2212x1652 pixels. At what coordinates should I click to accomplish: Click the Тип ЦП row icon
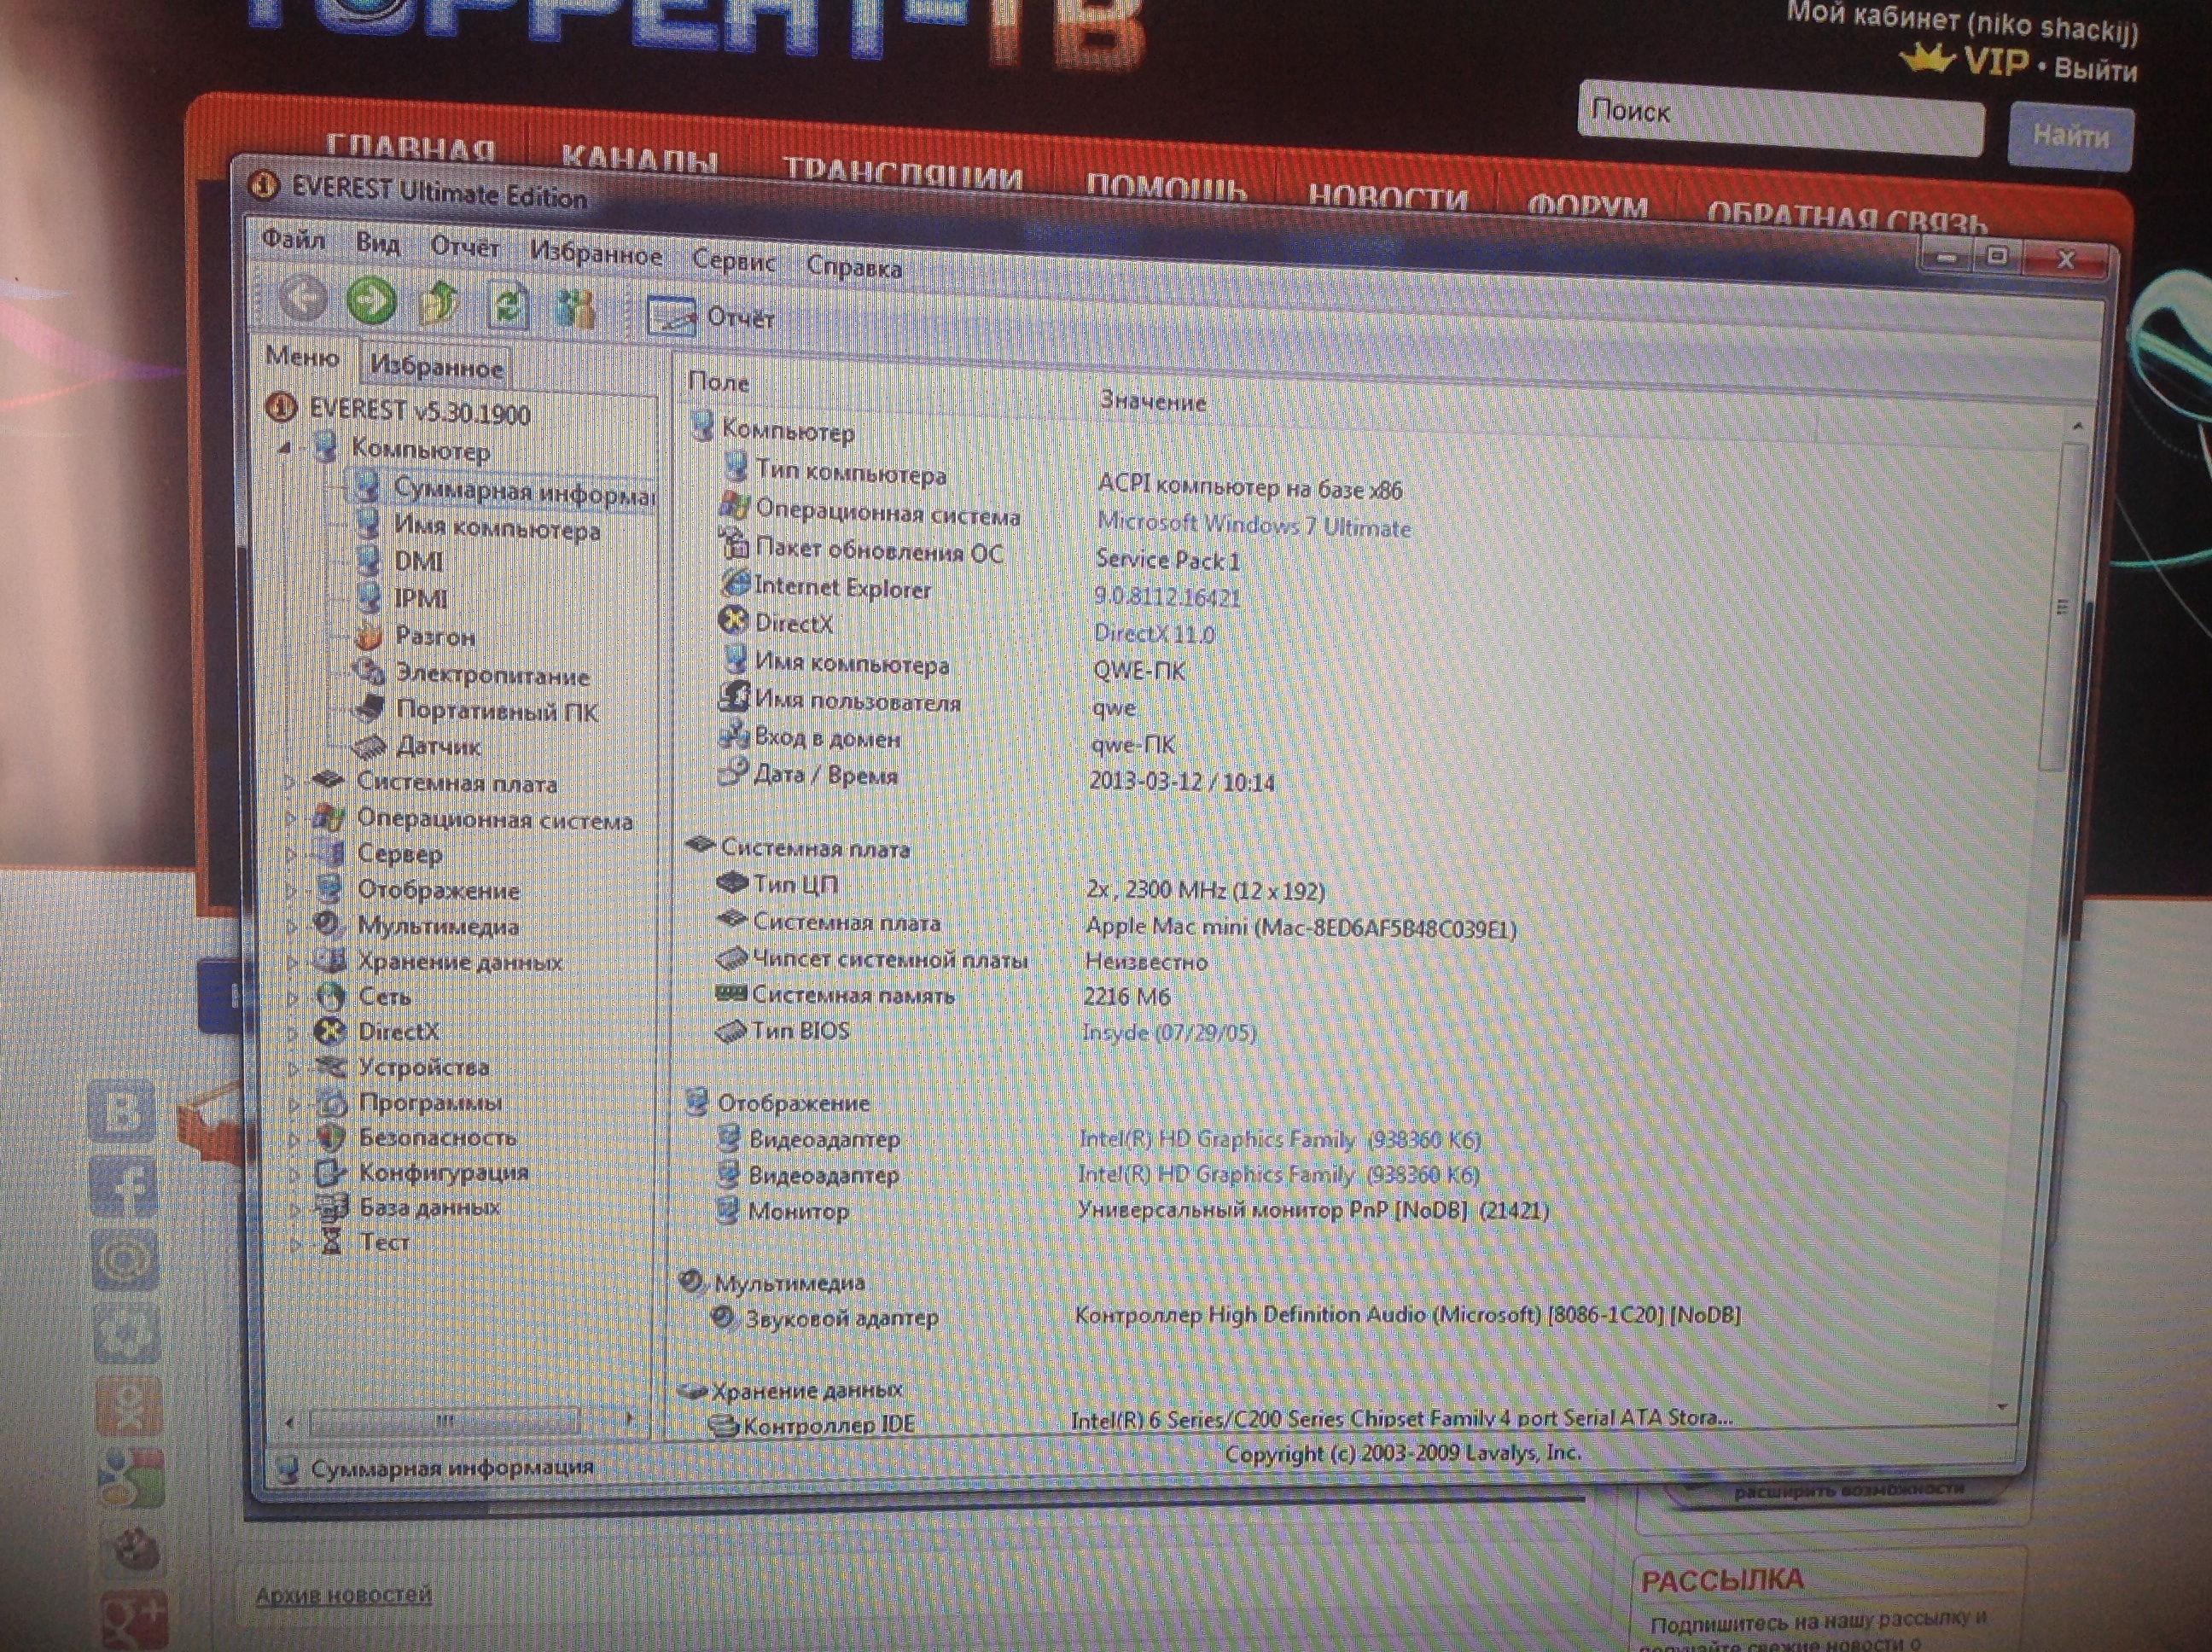tap(732, 883)
